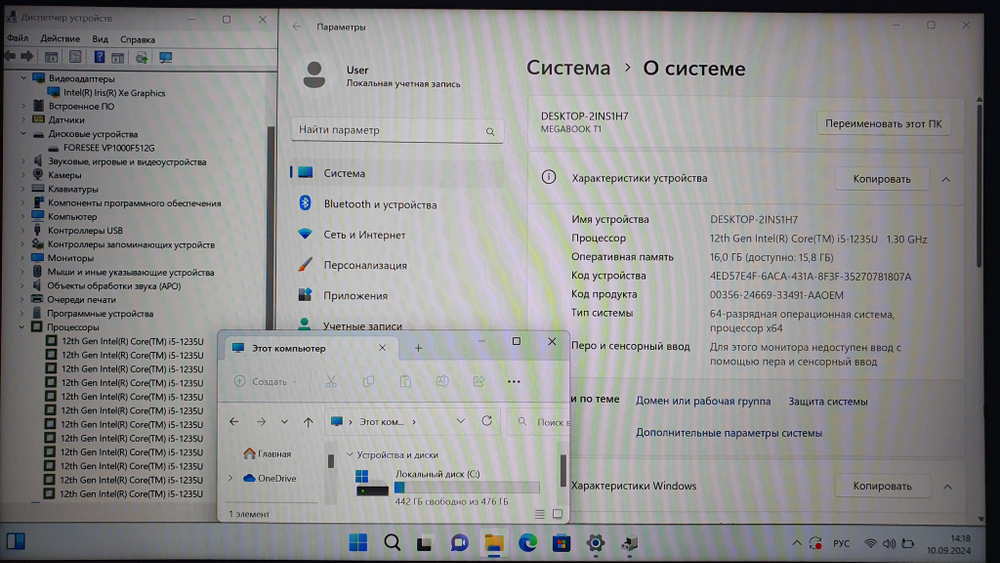The height and width of the screenshot is (563, 1000).
Task: Switch Explorer to details view icon
Action: [x=540, y=514]
